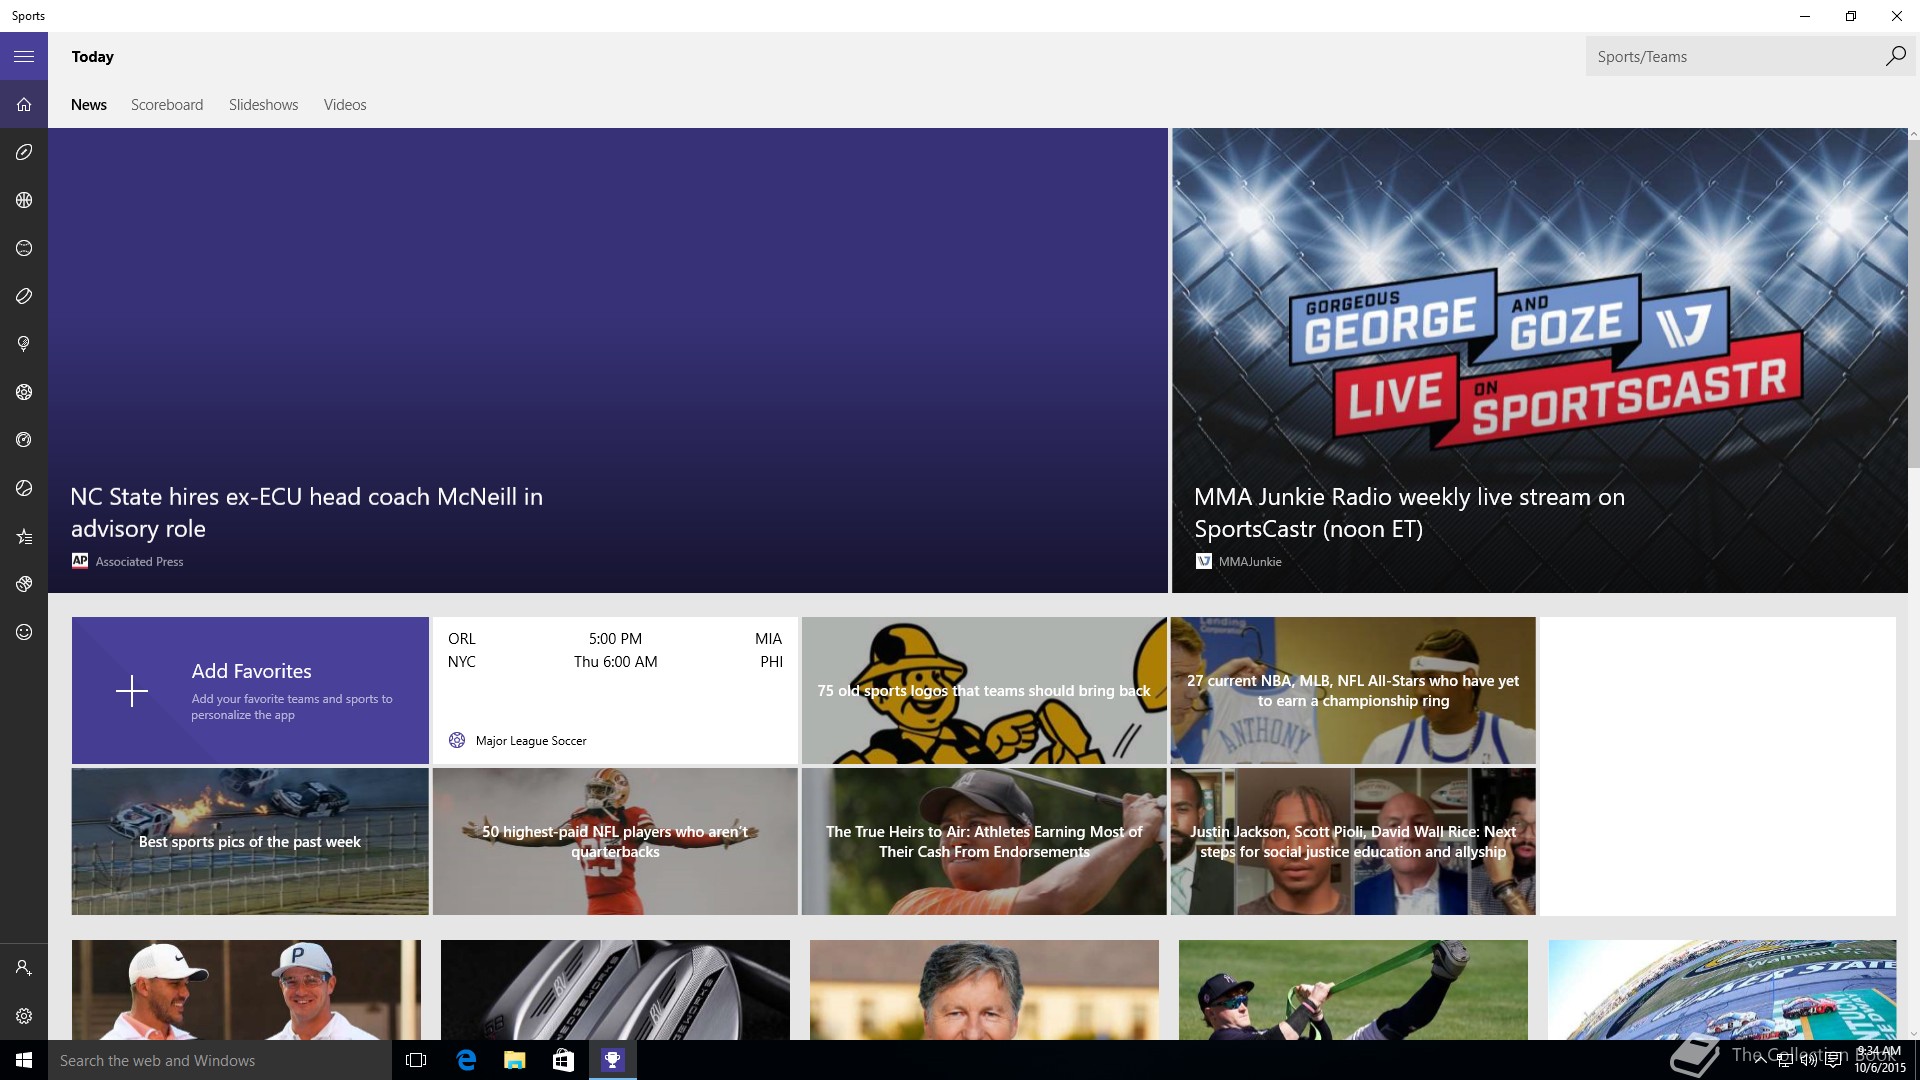Go to the Home section in sidebar
The width and height of the screenshot is (1920, 1080).
pyautogui.click(x=24, y=104)
